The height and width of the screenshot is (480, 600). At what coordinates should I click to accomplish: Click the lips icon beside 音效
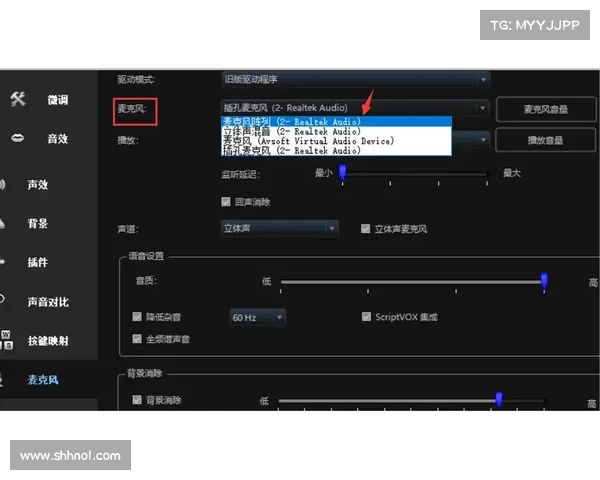click(x=18, y=138)
